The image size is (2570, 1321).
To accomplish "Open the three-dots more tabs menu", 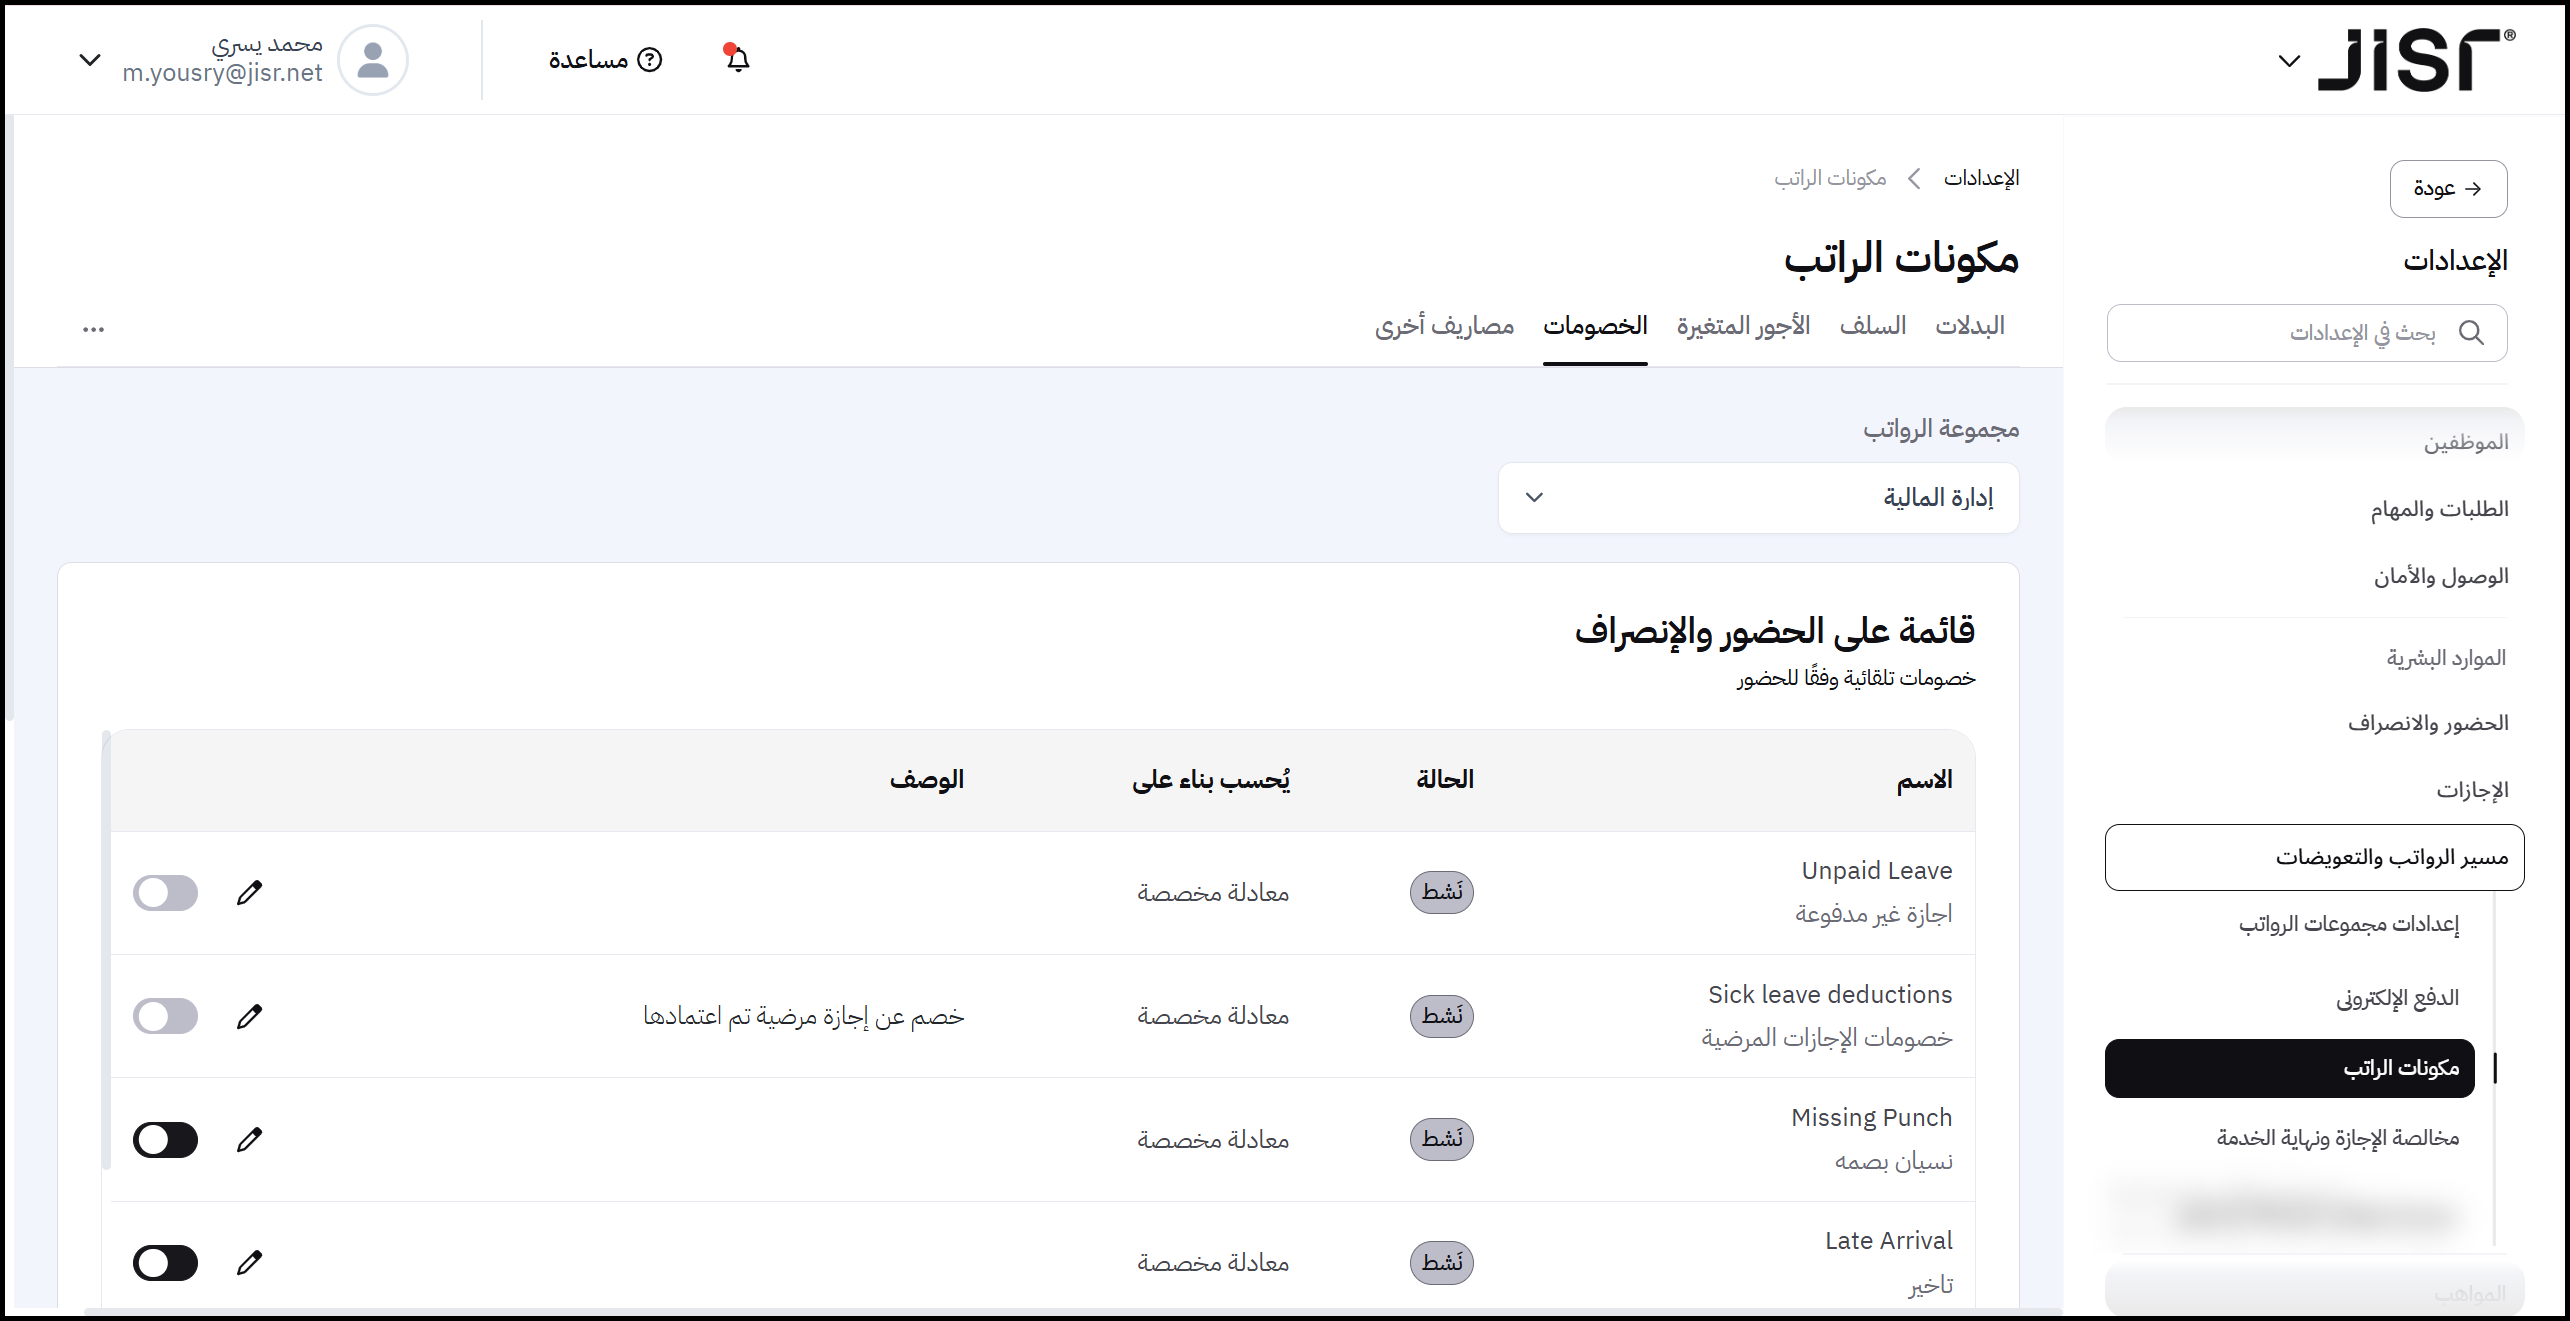I will point(93,329).
